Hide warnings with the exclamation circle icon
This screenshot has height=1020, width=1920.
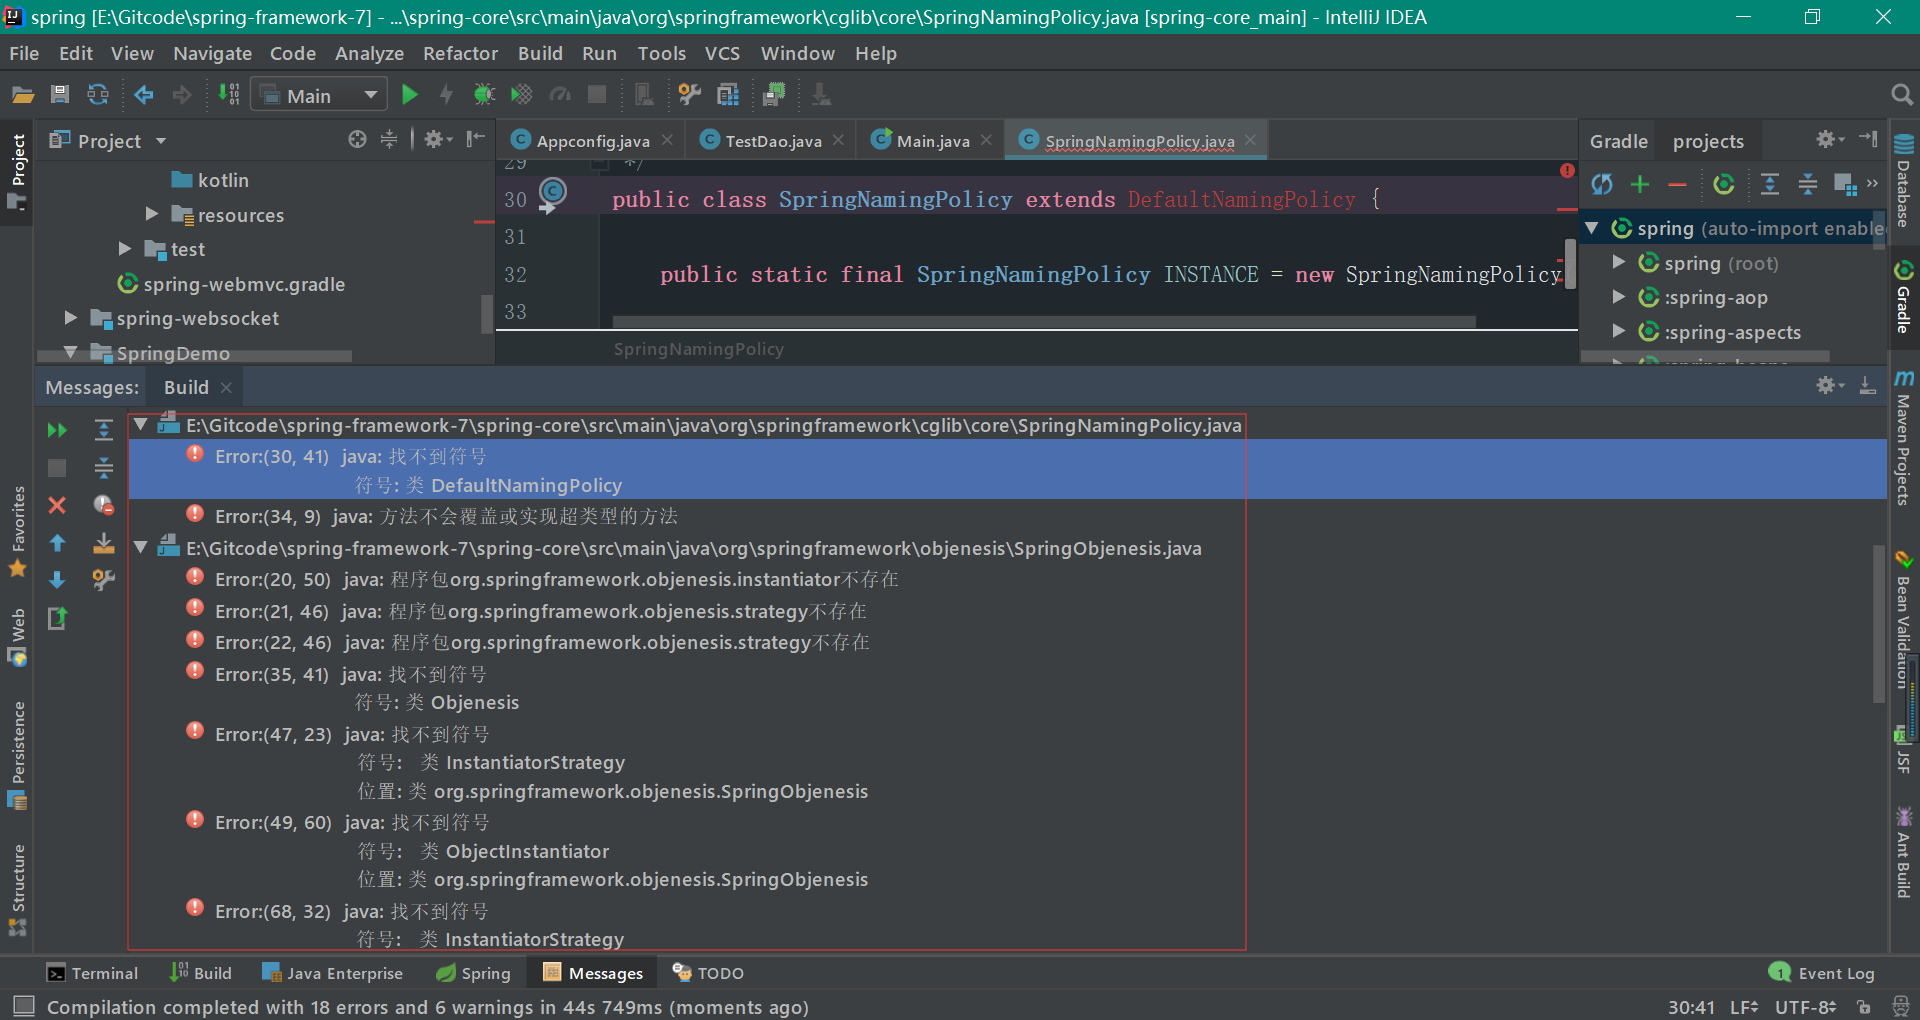(x=103, y=505)
